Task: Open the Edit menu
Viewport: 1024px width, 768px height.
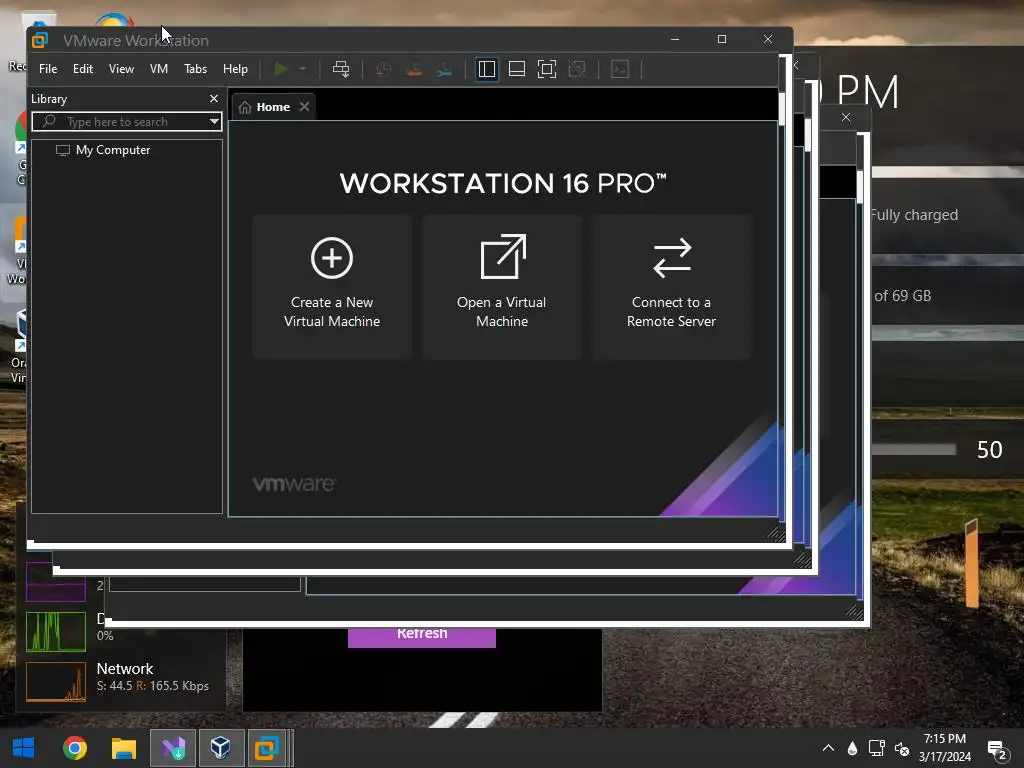Action: (82, 69)
